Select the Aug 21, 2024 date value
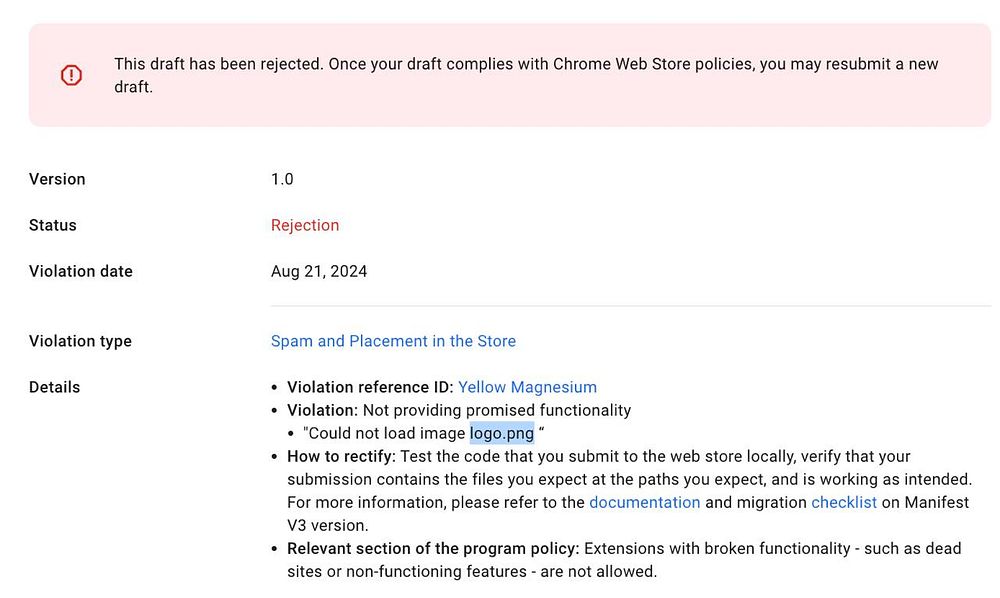The height and width of the screenshot is (598, 1000). click(319, 271)
